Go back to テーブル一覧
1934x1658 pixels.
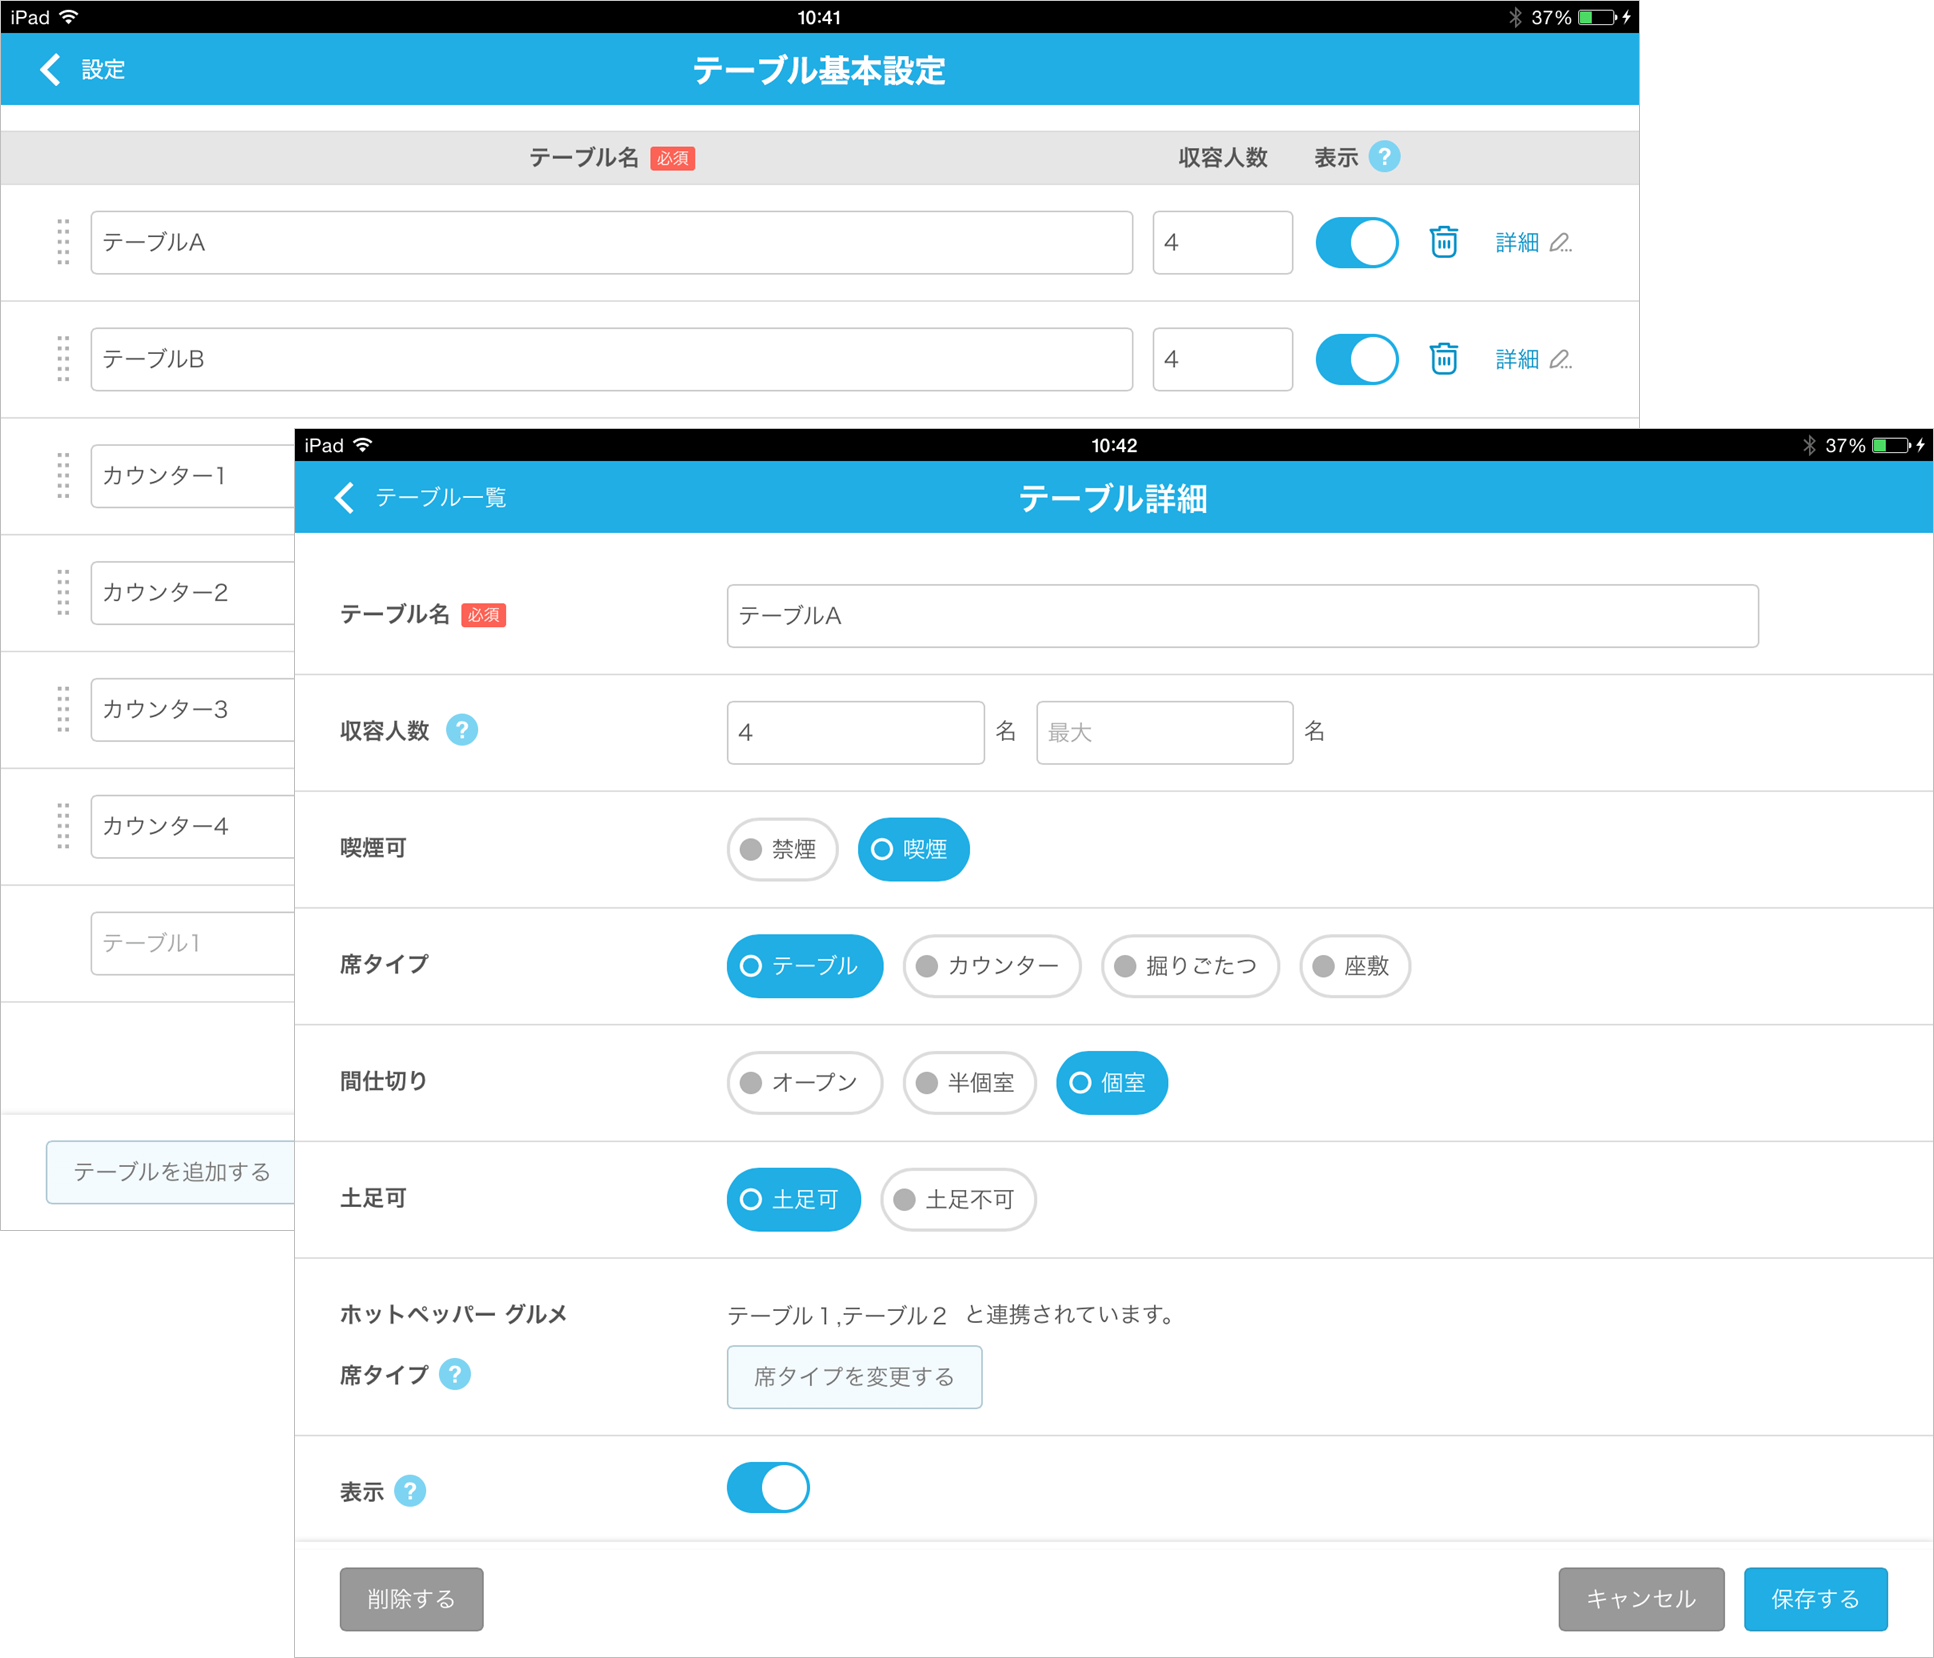(421, 498)
